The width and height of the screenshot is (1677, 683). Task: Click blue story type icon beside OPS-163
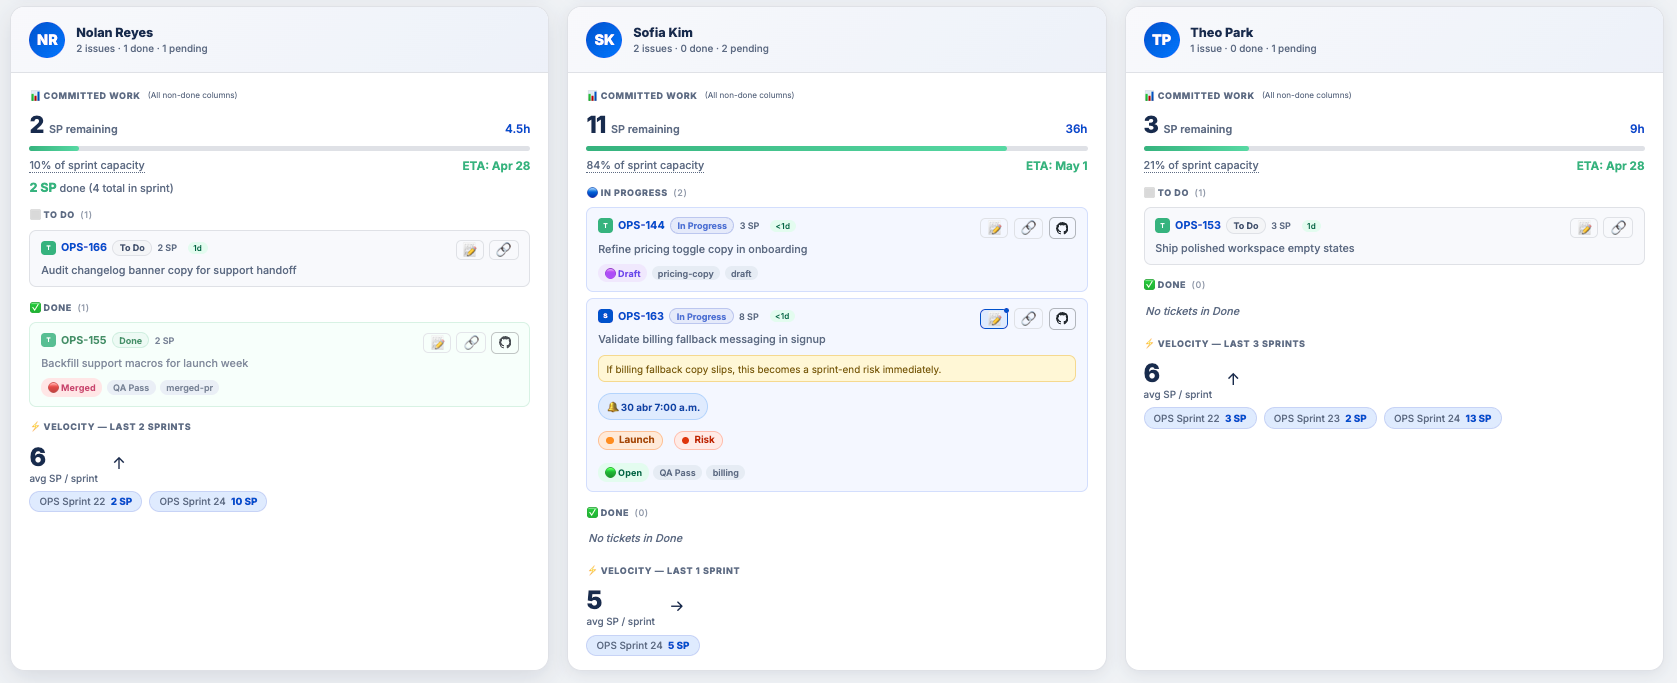tap(605, 316)
